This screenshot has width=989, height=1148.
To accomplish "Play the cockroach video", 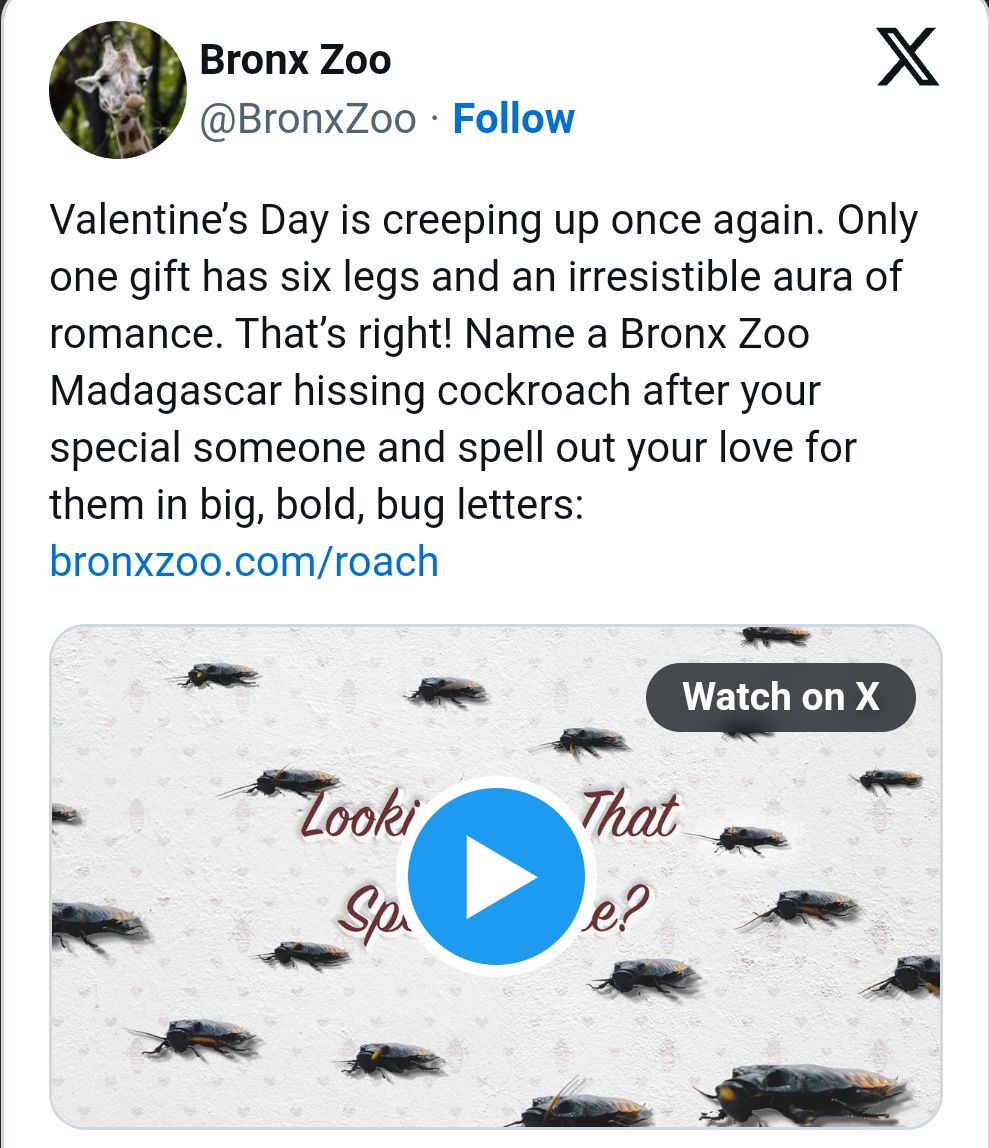I will coord(496,876).
